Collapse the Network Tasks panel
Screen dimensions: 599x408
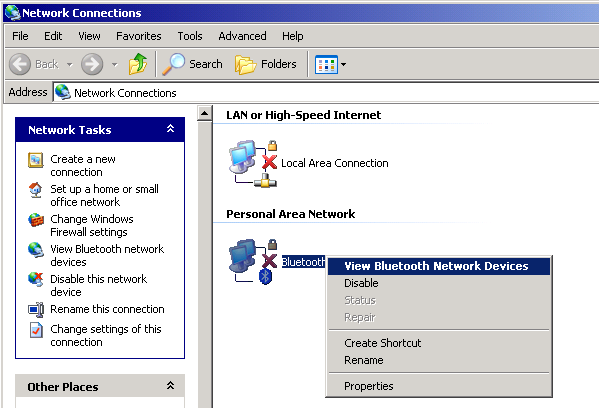tap(170, 129)
